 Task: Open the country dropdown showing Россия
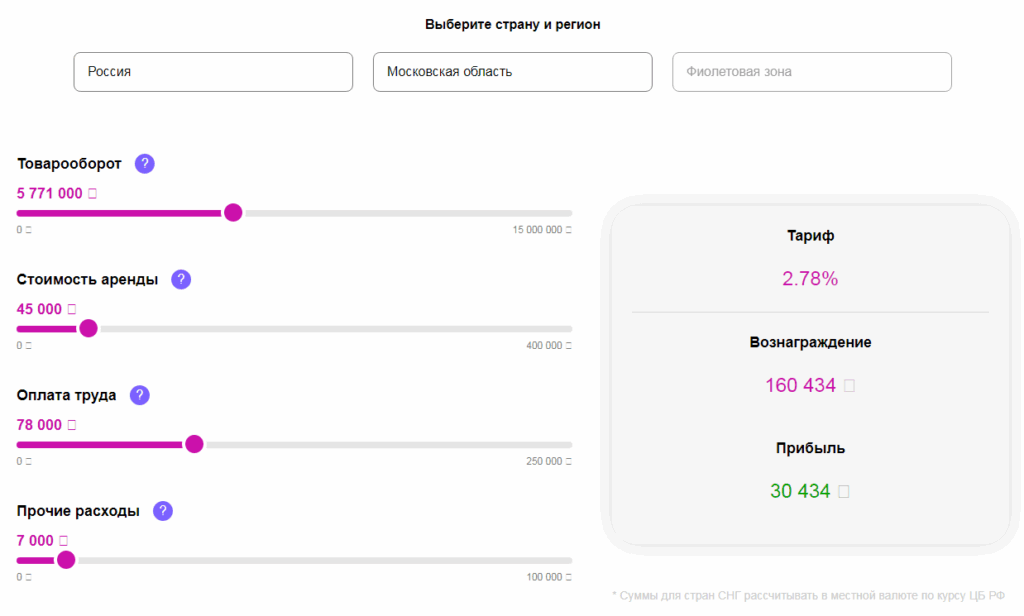tap(213, 72)
